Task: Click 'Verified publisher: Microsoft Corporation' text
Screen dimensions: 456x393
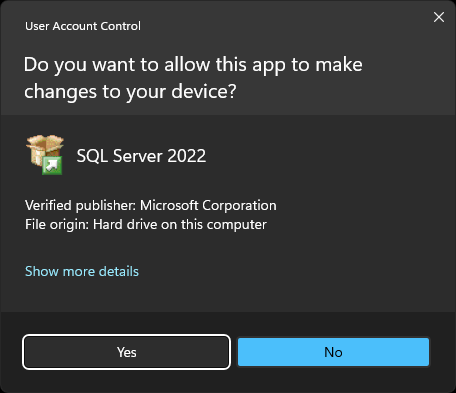Action: tap(151, 205)
